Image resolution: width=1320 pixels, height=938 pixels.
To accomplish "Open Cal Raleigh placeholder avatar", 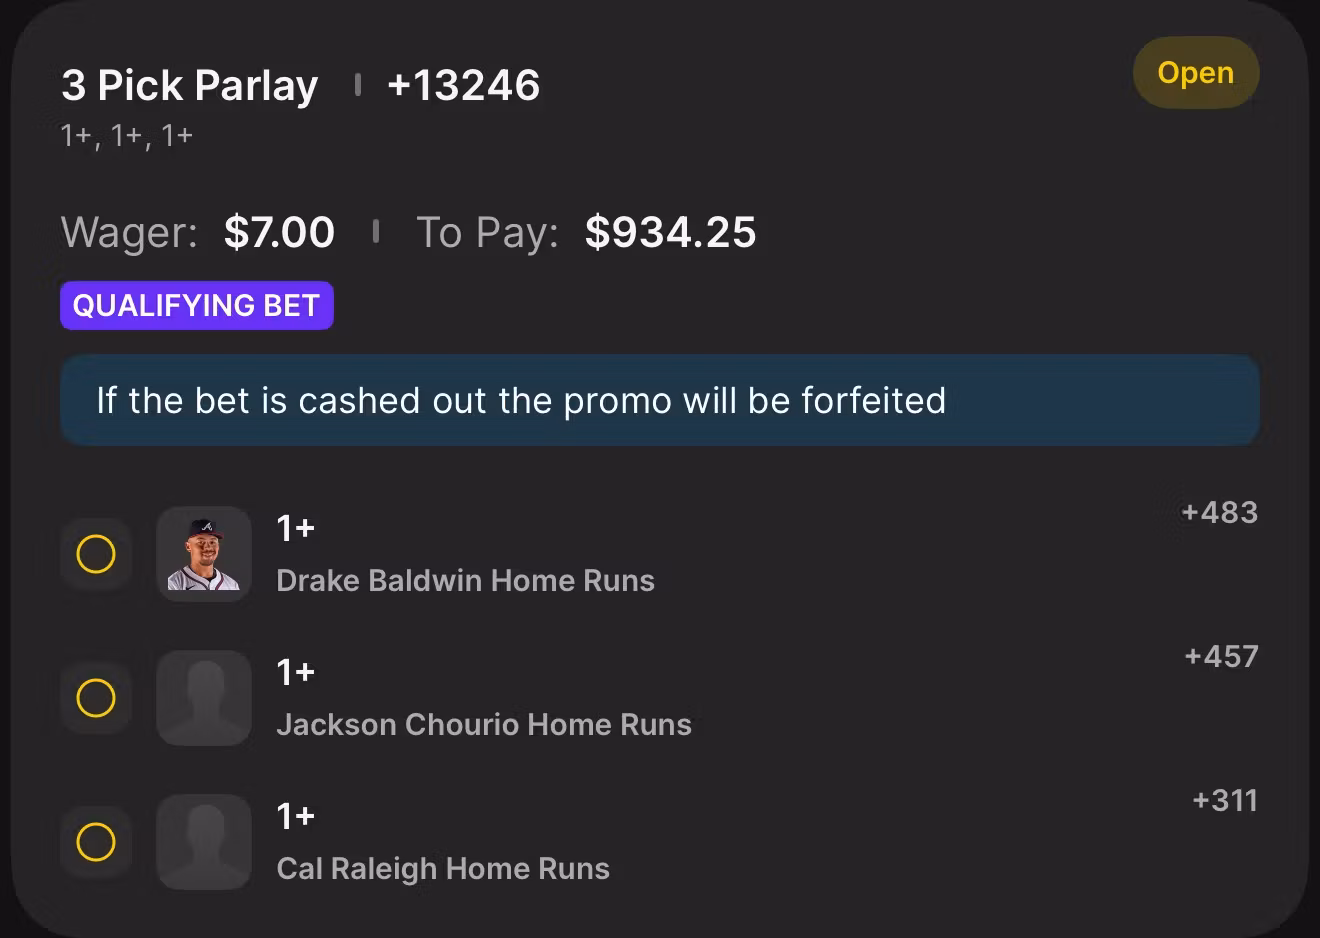I will tap(204, 842).
